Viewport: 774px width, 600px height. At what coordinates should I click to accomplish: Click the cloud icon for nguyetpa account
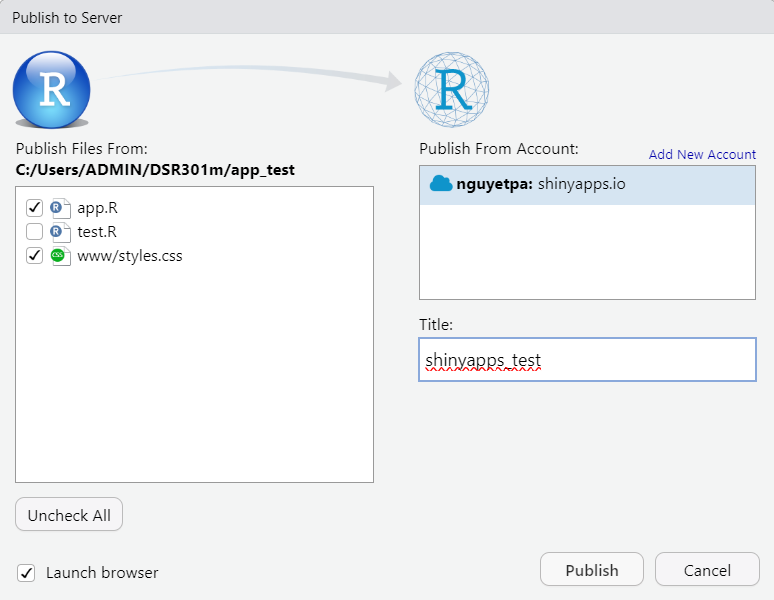[x=441, y=184]
